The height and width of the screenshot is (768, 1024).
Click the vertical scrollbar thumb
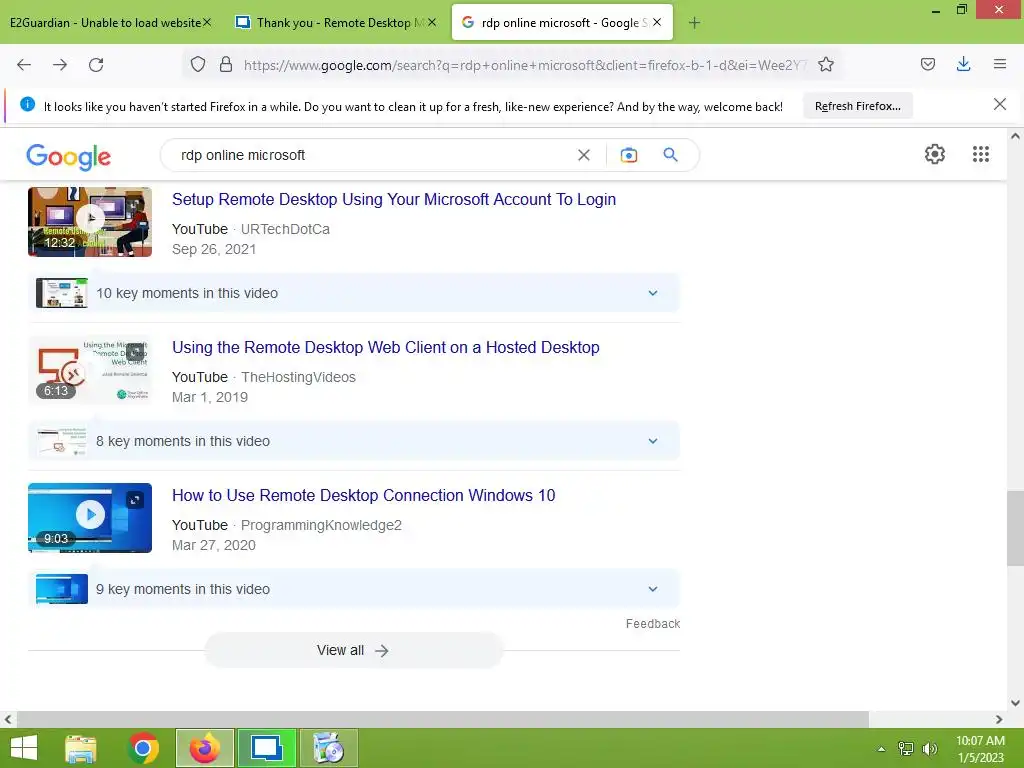point(1016,528)
